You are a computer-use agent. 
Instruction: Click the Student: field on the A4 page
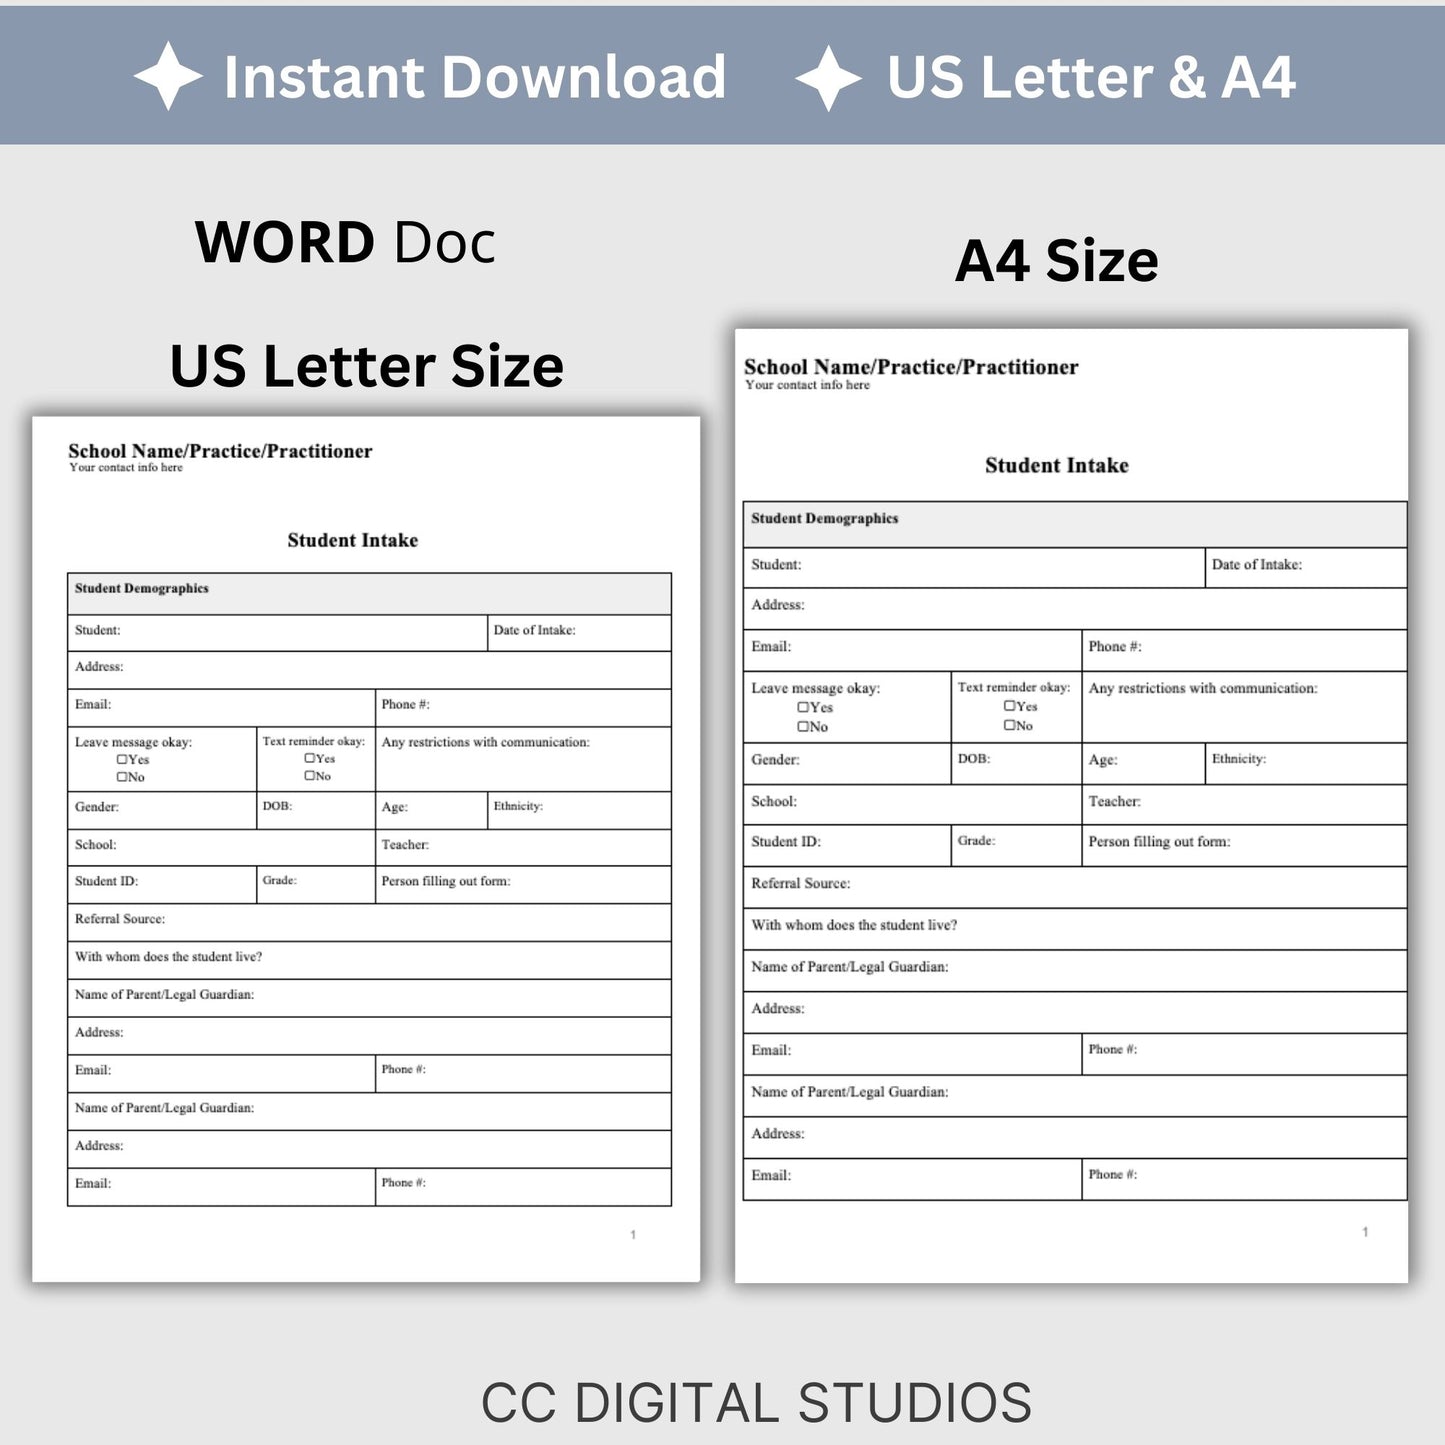(x=974, y=568)
